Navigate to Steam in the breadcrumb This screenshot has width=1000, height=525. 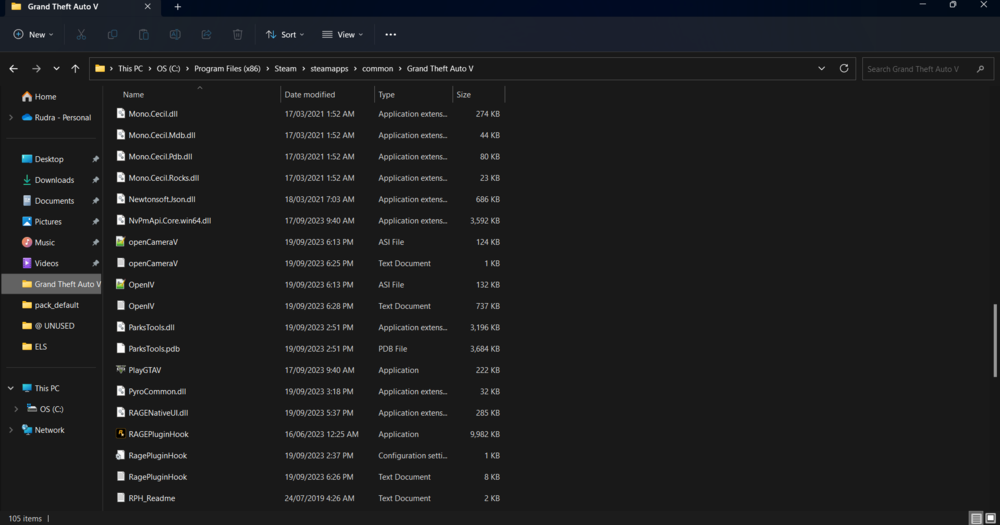click(285, 68)
